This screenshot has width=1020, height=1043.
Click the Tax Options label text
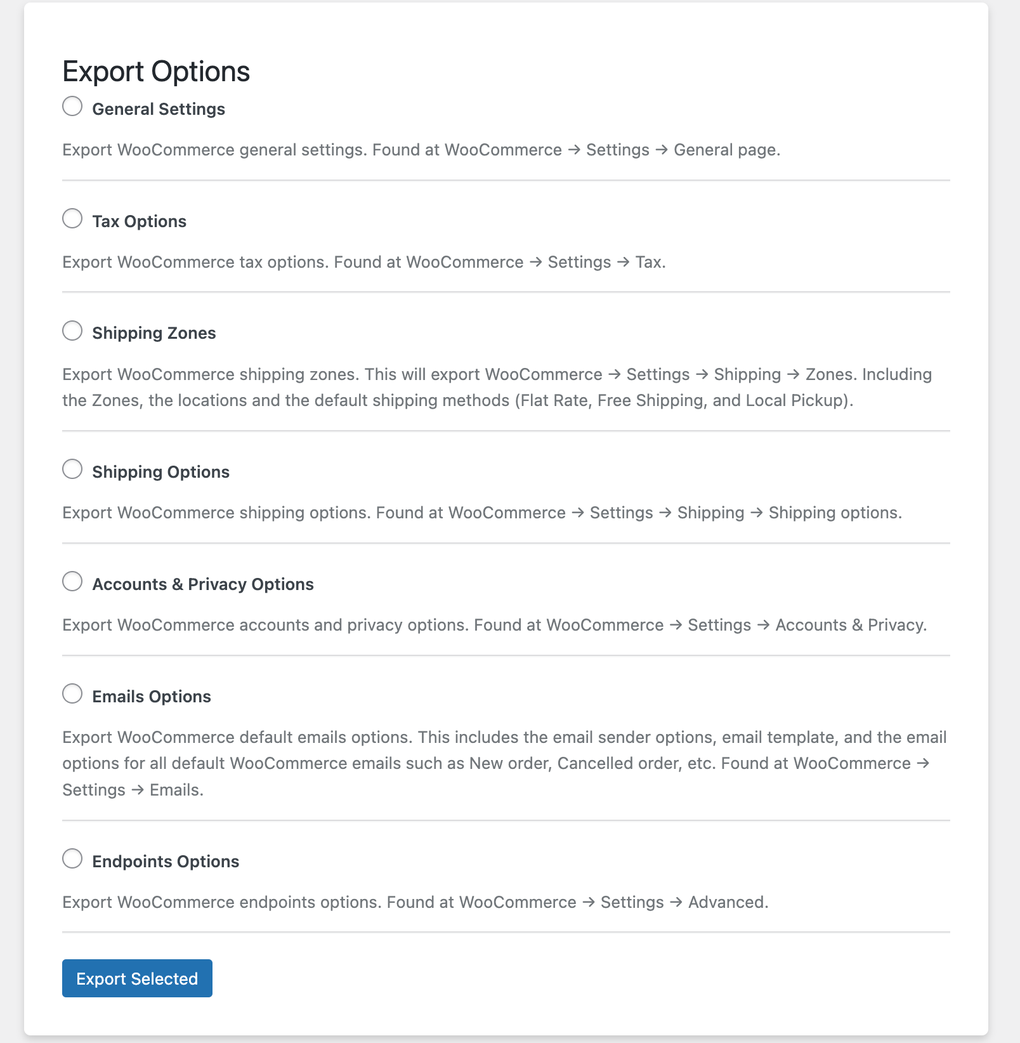tap(139, 221)
